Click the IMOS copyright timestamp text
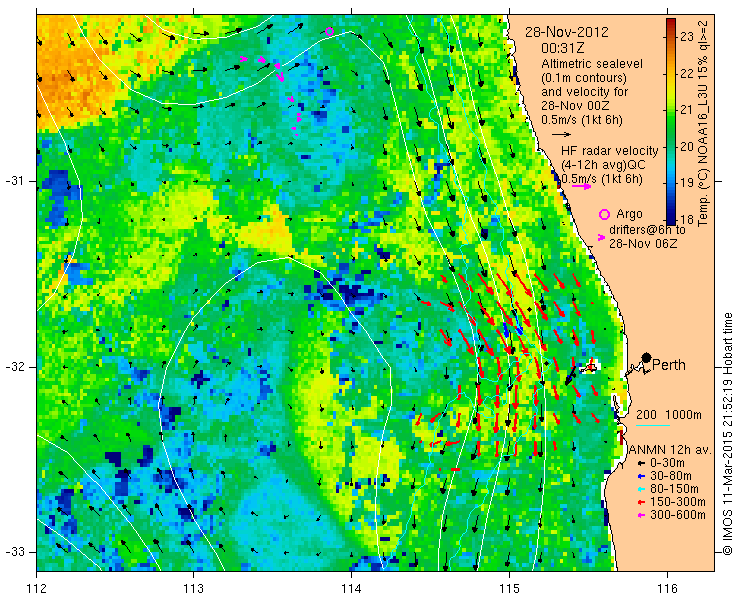Image resolution: width=740 pixels, height=600 pixels. (727, 433)
